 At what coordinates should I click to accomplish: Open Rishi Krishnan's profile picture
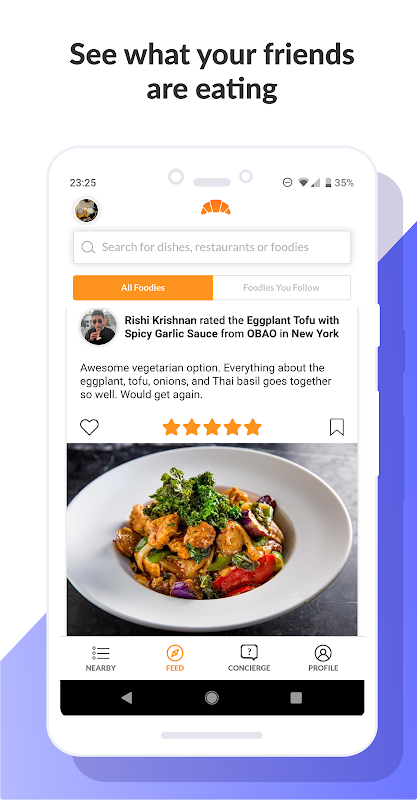[99, 327]
